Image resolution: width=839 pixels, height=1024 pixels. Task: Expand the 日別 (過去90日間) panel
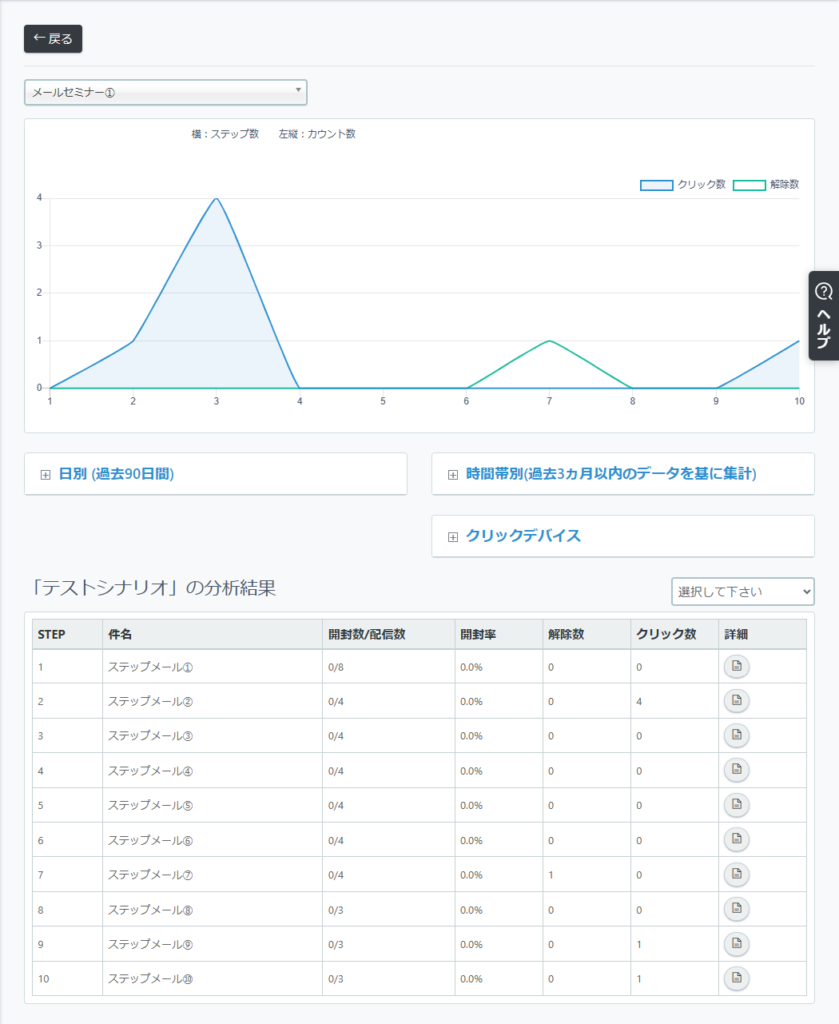click(x=215, y=474)
